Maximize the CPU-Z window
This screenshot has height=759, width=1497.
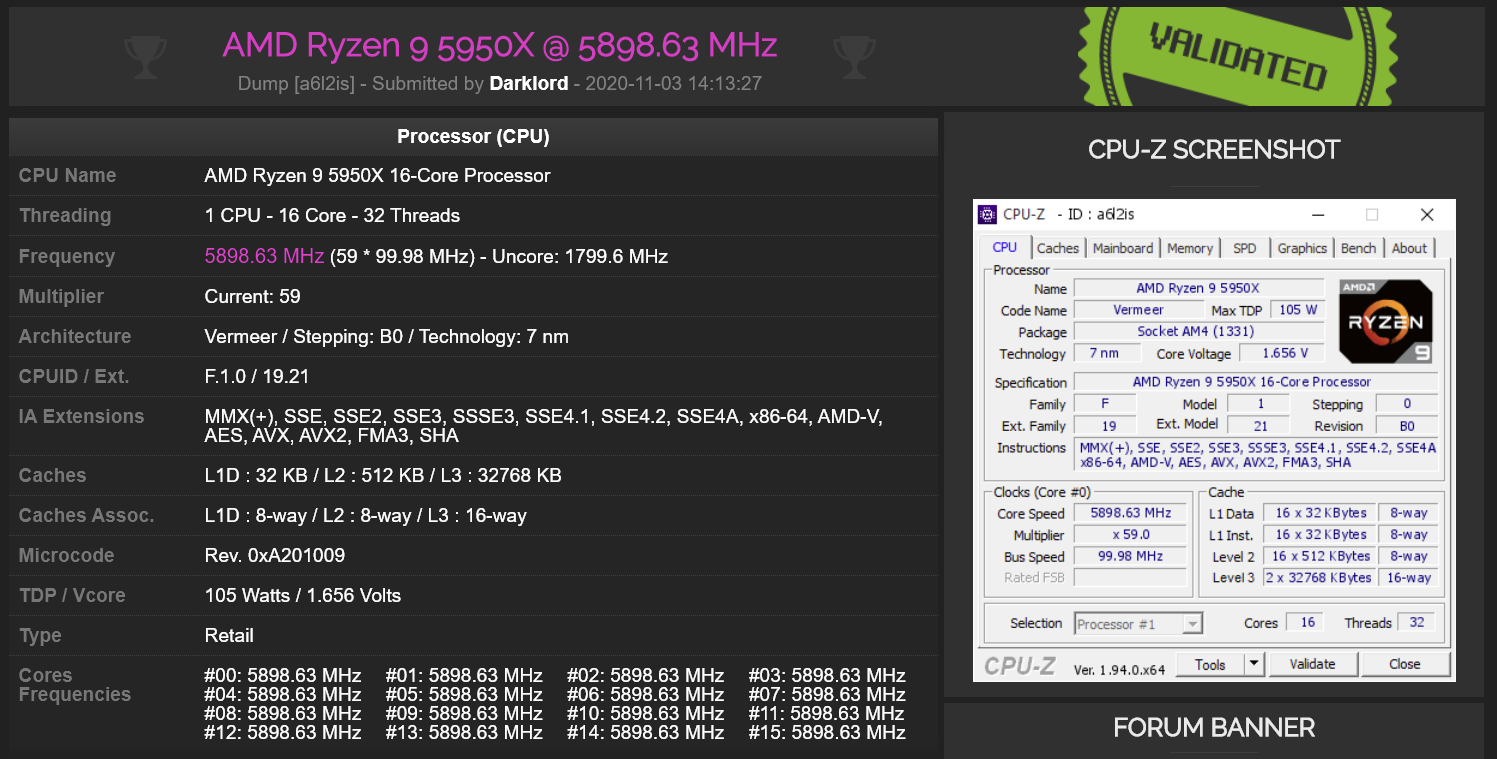pos(1372,214)
